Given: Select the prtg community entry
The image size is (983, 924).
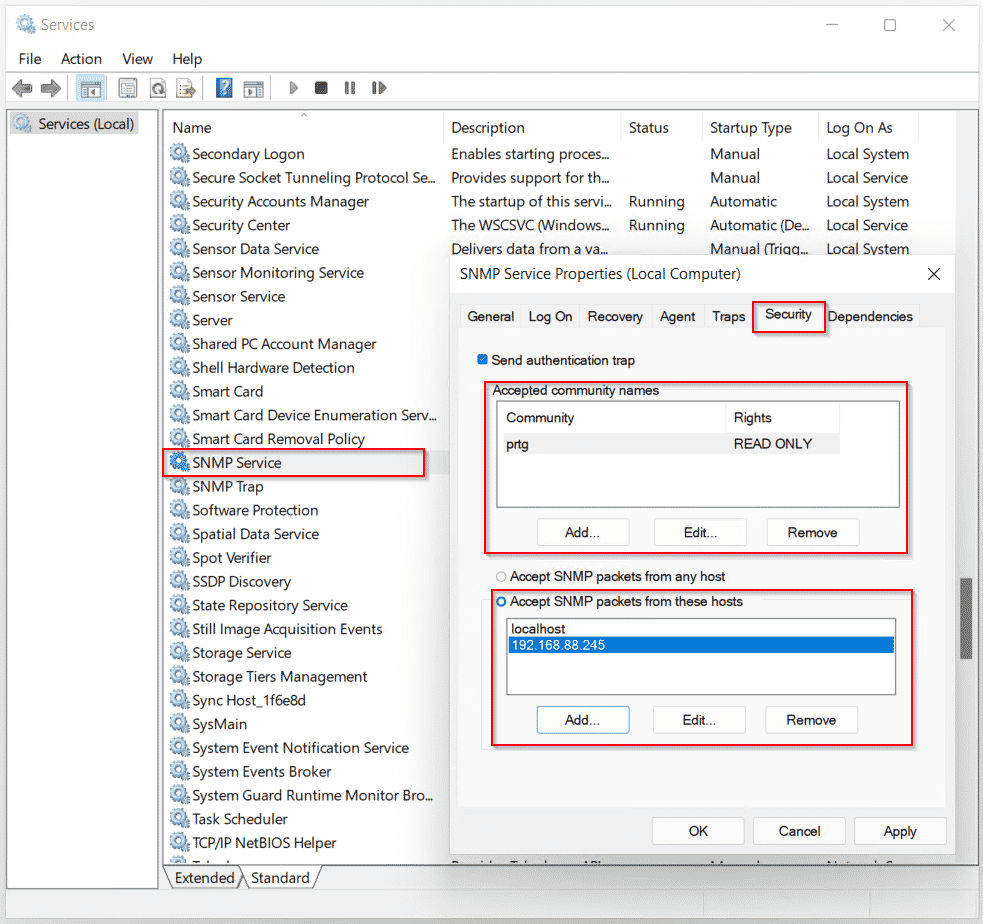Looking at the screenshot, I should 671,444.
